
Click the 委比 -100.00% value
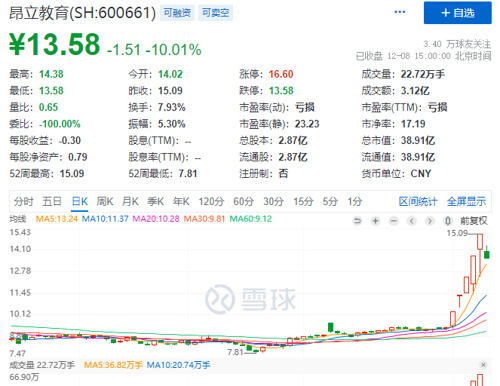60,124
